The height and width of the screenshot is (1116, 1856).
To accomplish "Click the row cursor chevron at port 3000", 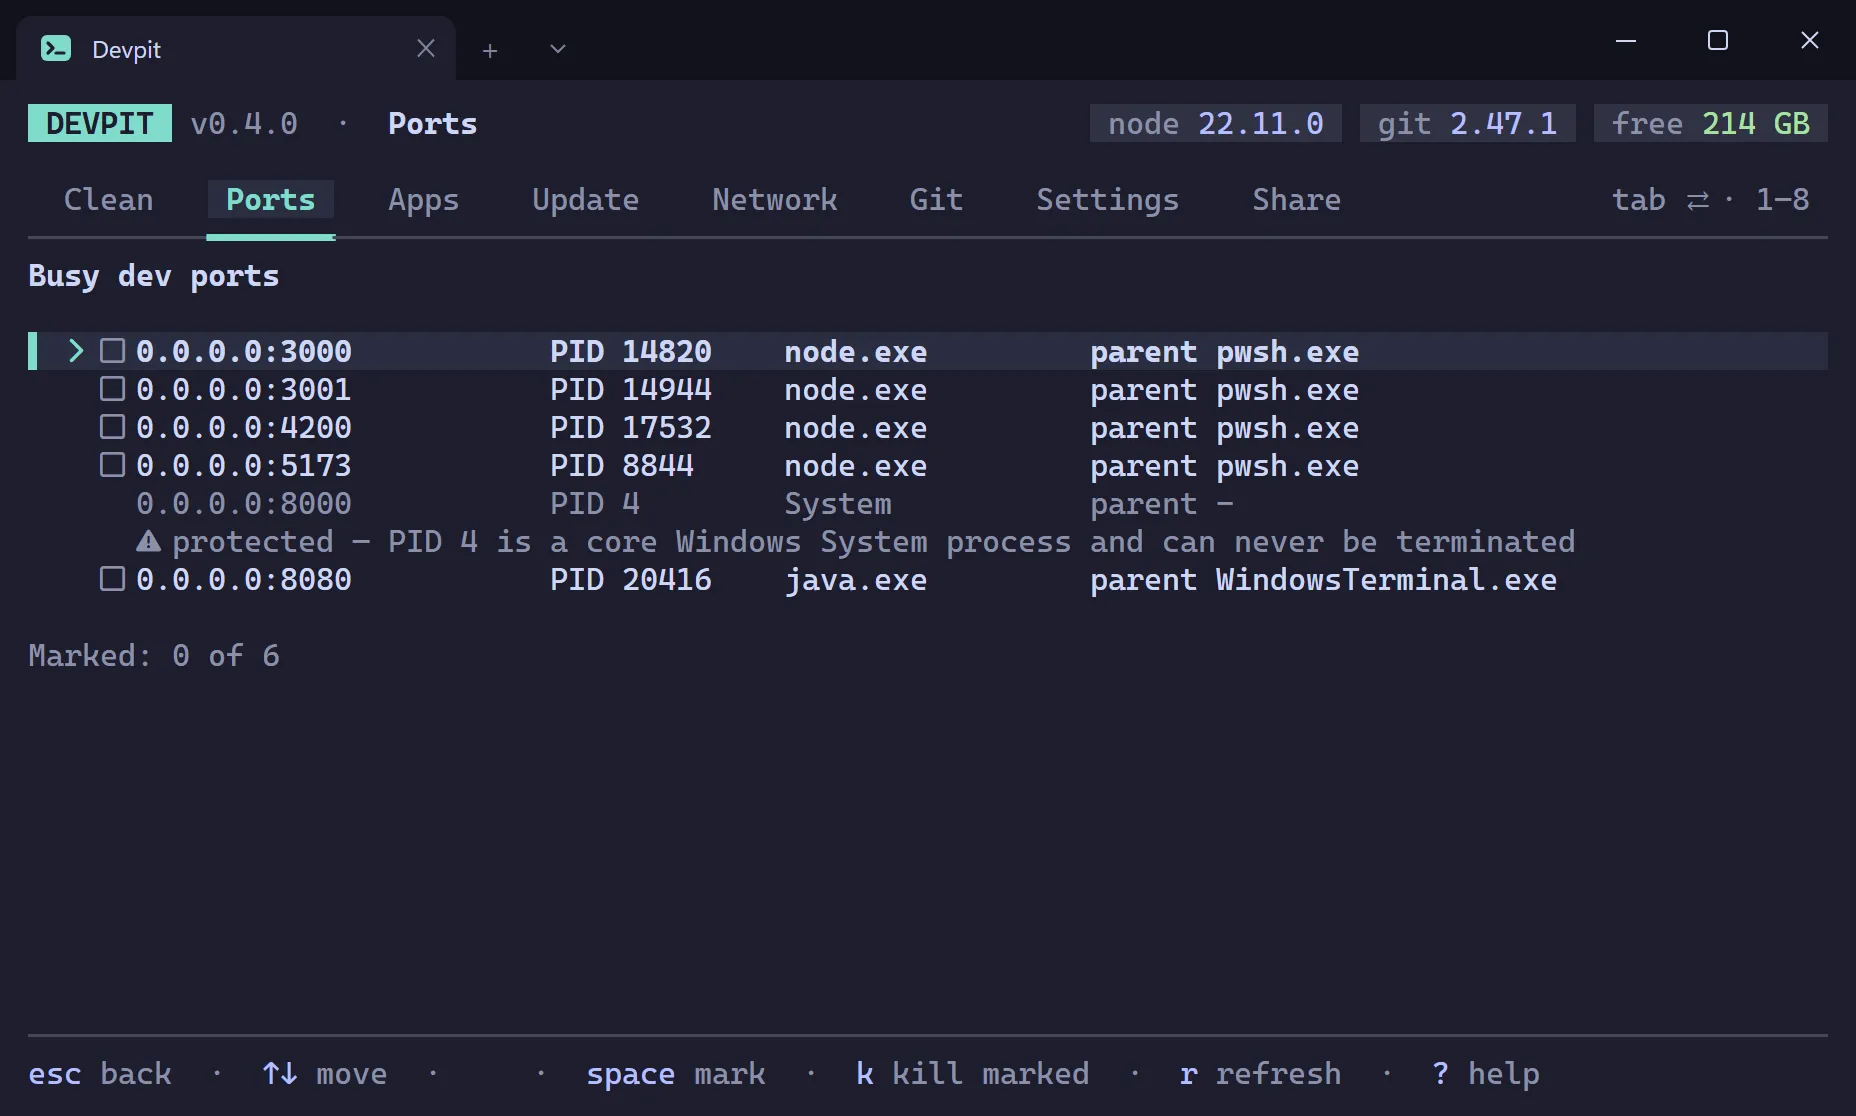I will pyautogui.click(x=75, y=351).
